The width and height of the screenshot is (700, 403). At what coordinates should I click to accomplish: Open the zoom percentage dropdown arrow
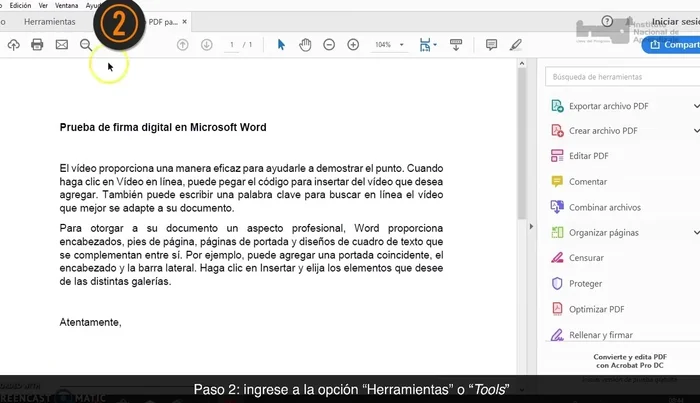[x=401, y=45]
